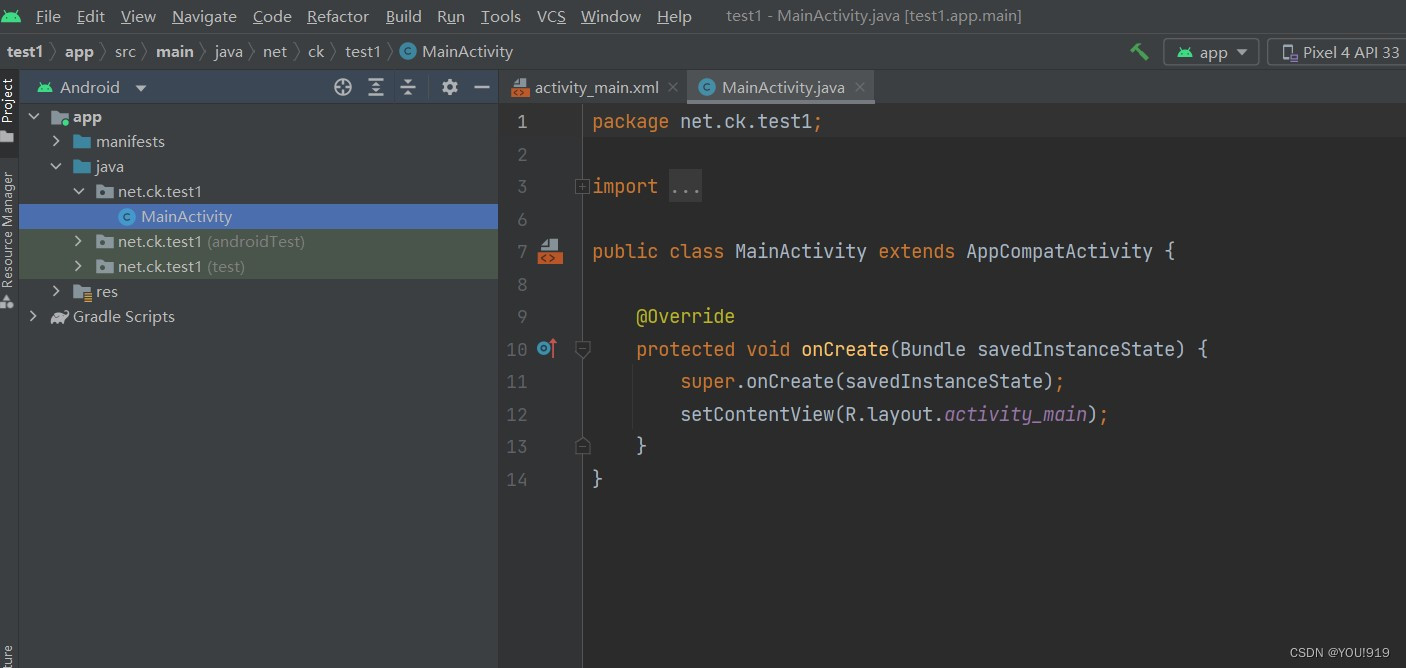Collapse the java folder
1406x668 pixels.
click(x=57, y=167)
